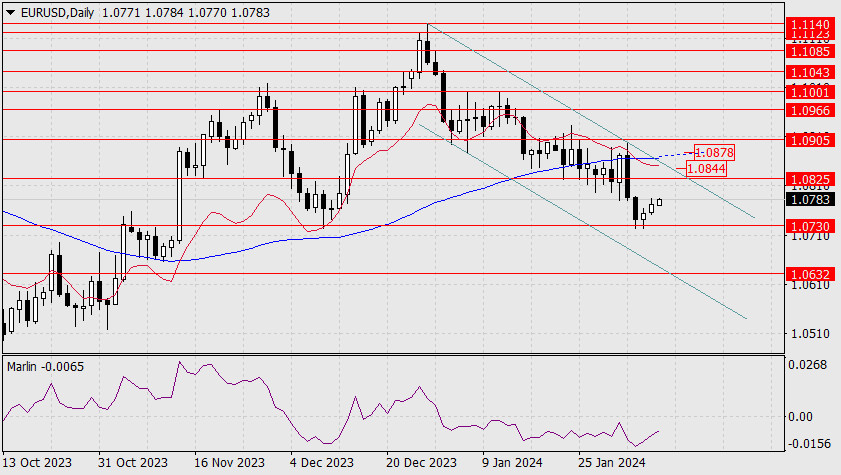This screenshot has width=841, height=475.
Task: Select the 1.0632 support level label
Action: pyautogui.click(x=810, y=274)
